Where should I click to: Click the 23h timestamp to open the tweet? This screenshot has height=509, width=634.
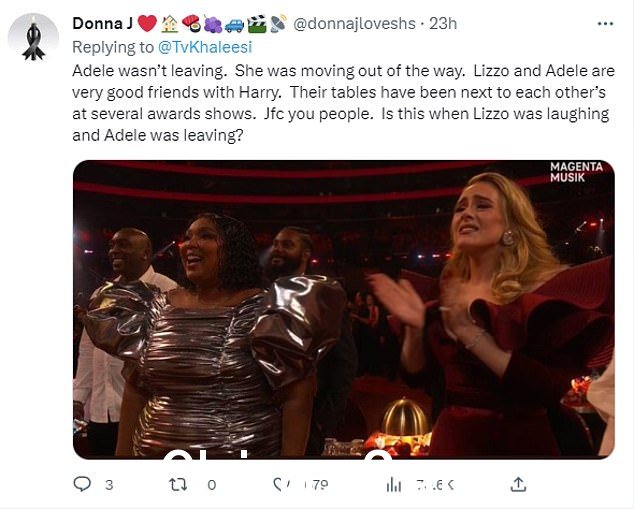pyautogui.click(x=443, y=23)
